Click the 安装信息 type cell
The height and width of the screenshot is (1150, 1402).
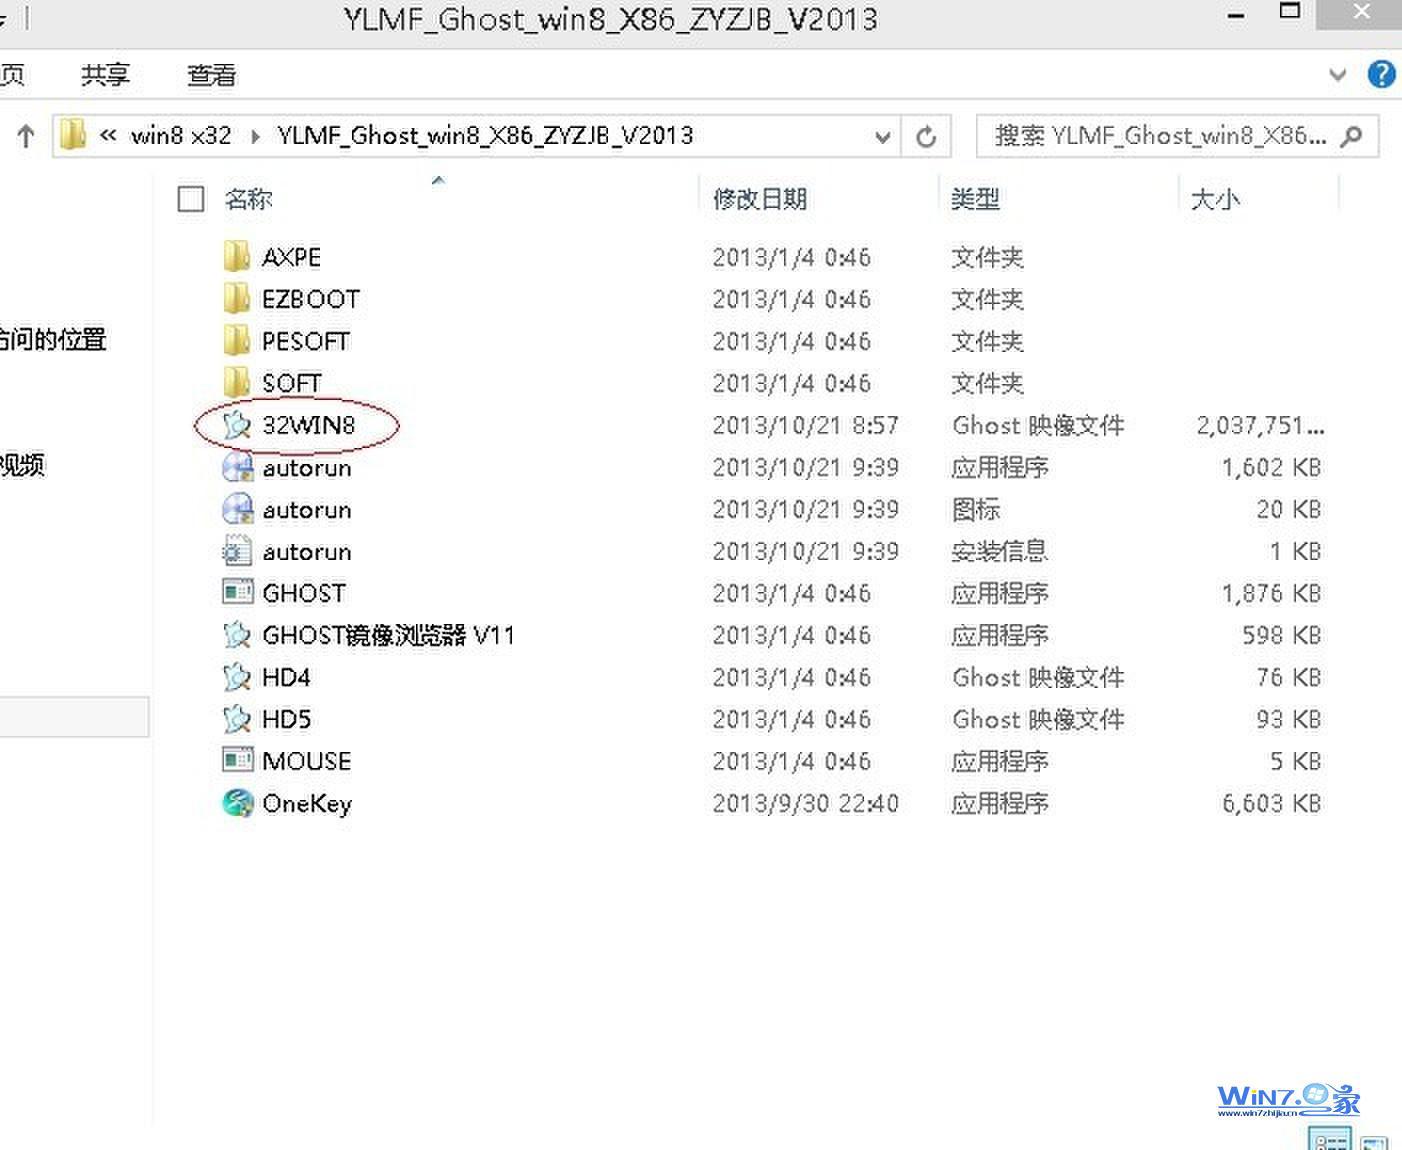999,551
